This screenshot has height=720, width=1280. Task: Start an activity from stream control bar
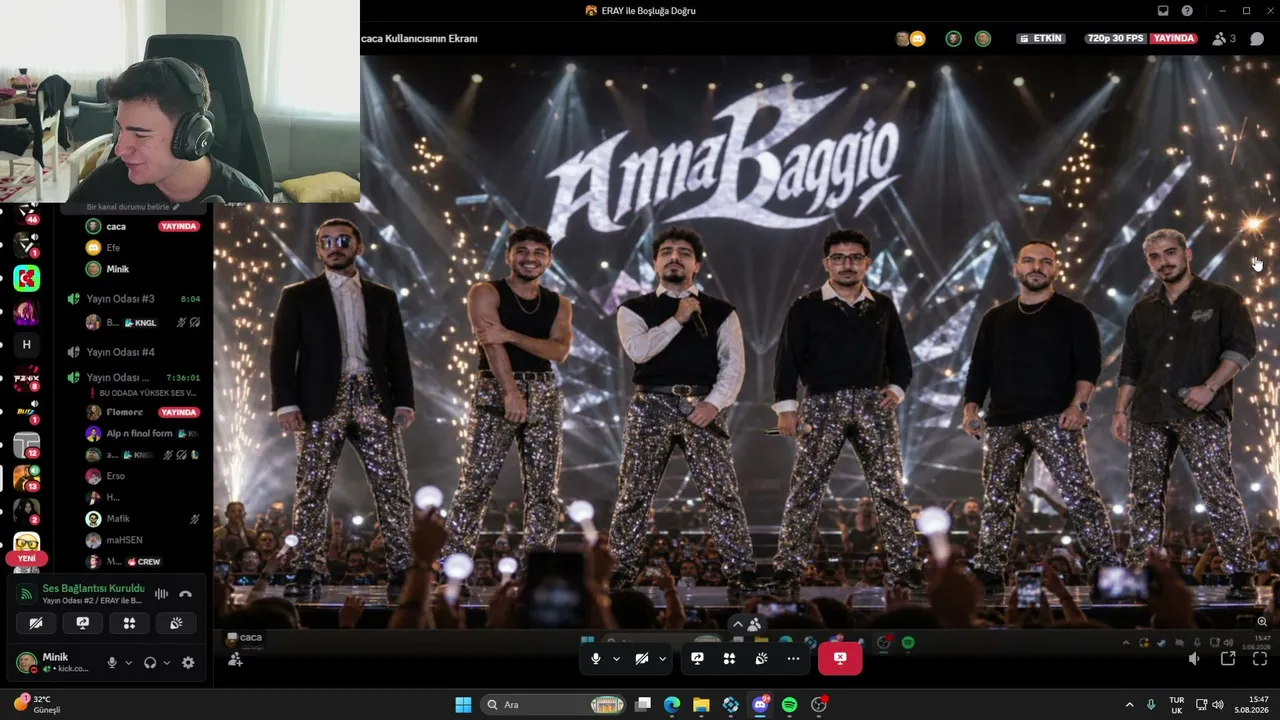tap(729, 658)
